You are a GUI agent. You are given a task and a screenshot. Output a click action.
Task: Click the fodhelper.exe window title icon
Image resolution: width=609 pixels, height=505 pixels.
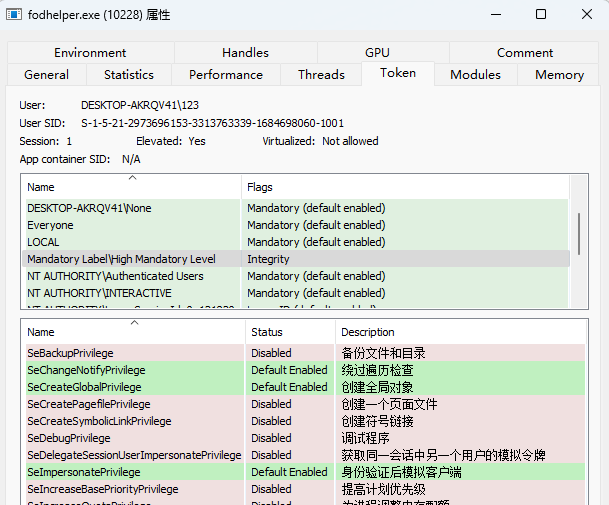click(x=14, y=15)
